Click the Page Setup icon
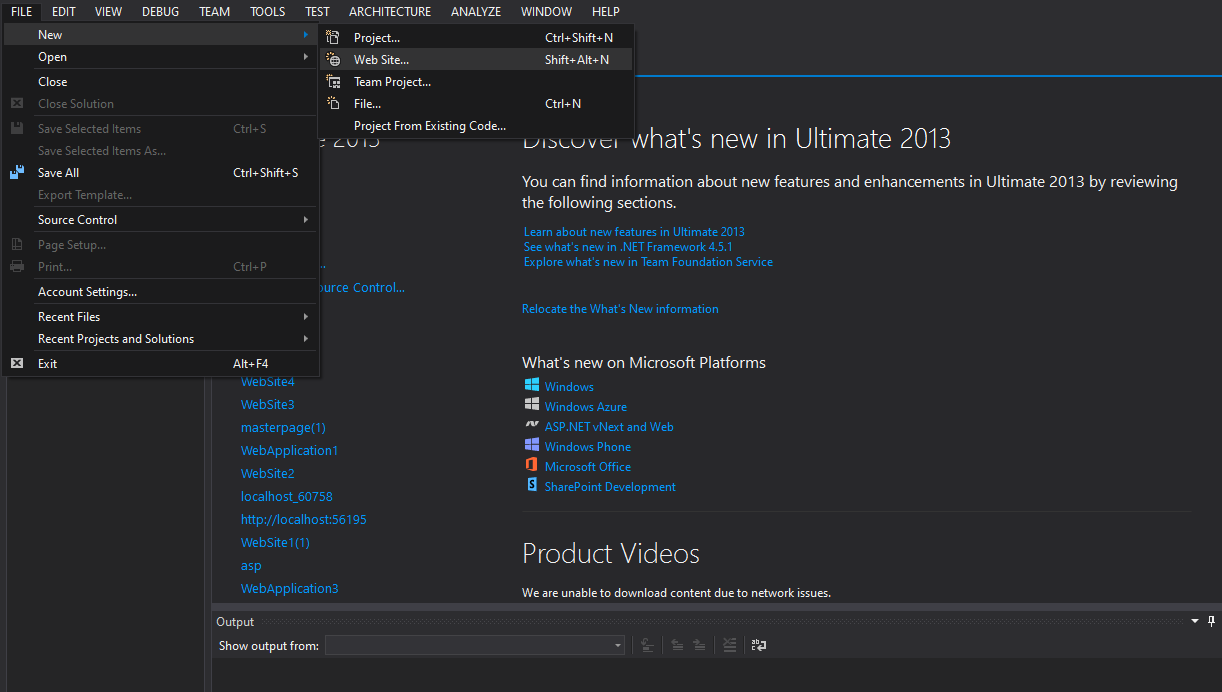The image size is (1222, 692). point(17,244)
